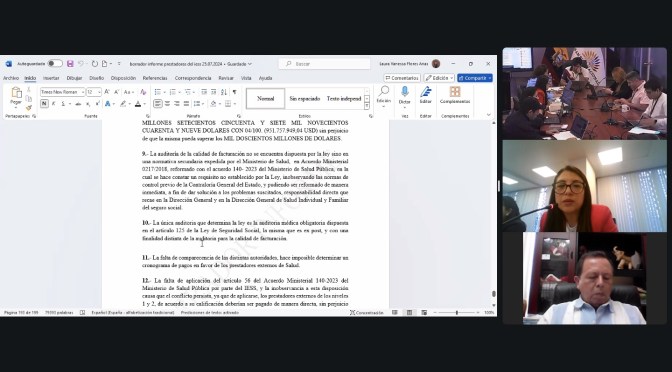672x372 pixels.
Task: Click the Increase indent icon
Action: click(x=213, y=92)
